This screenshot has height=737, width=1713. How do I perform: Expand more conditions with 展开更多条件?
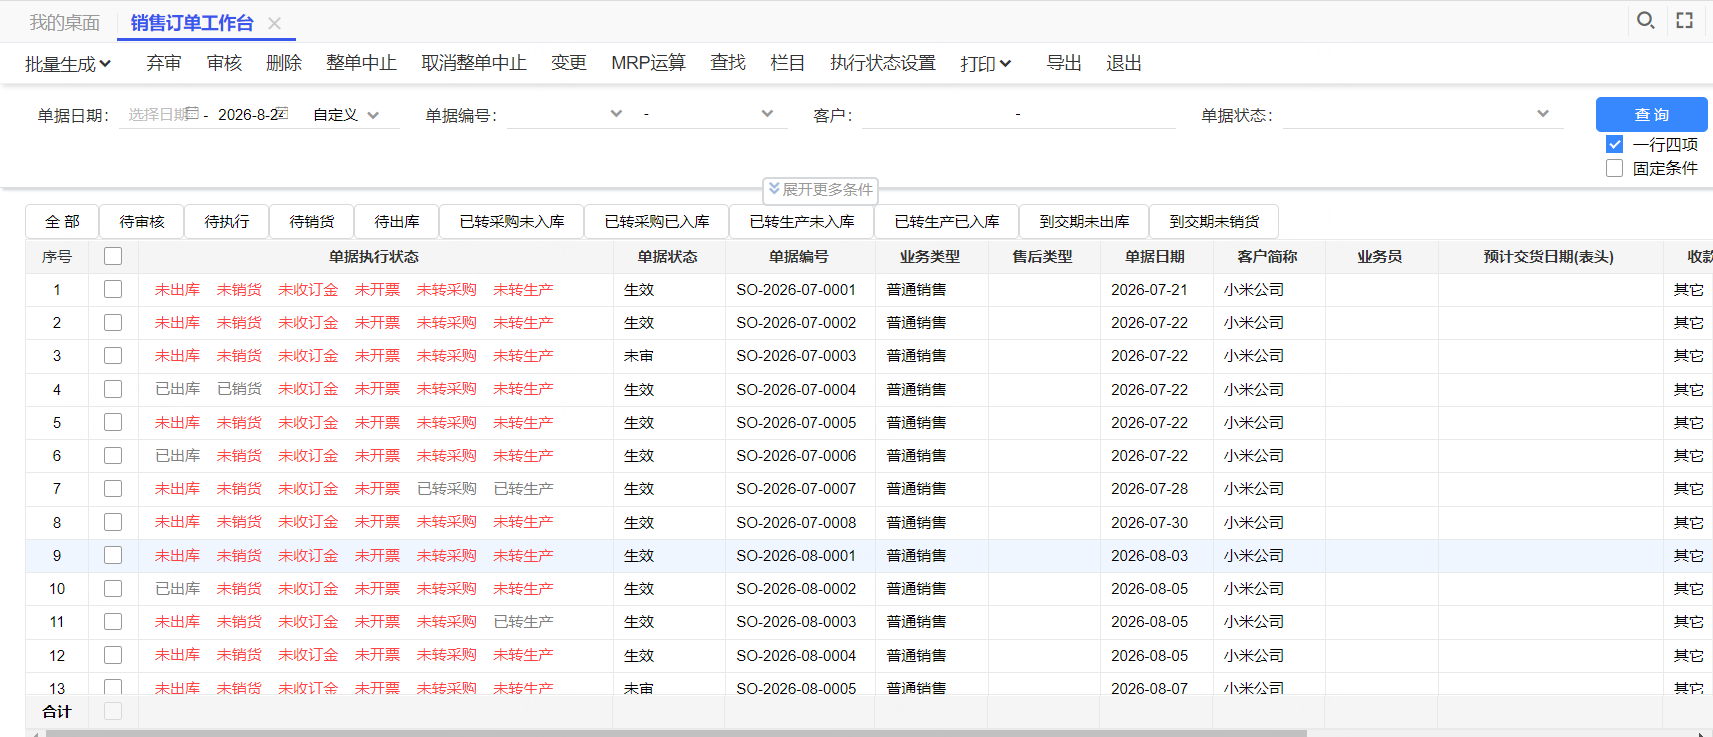820,189
